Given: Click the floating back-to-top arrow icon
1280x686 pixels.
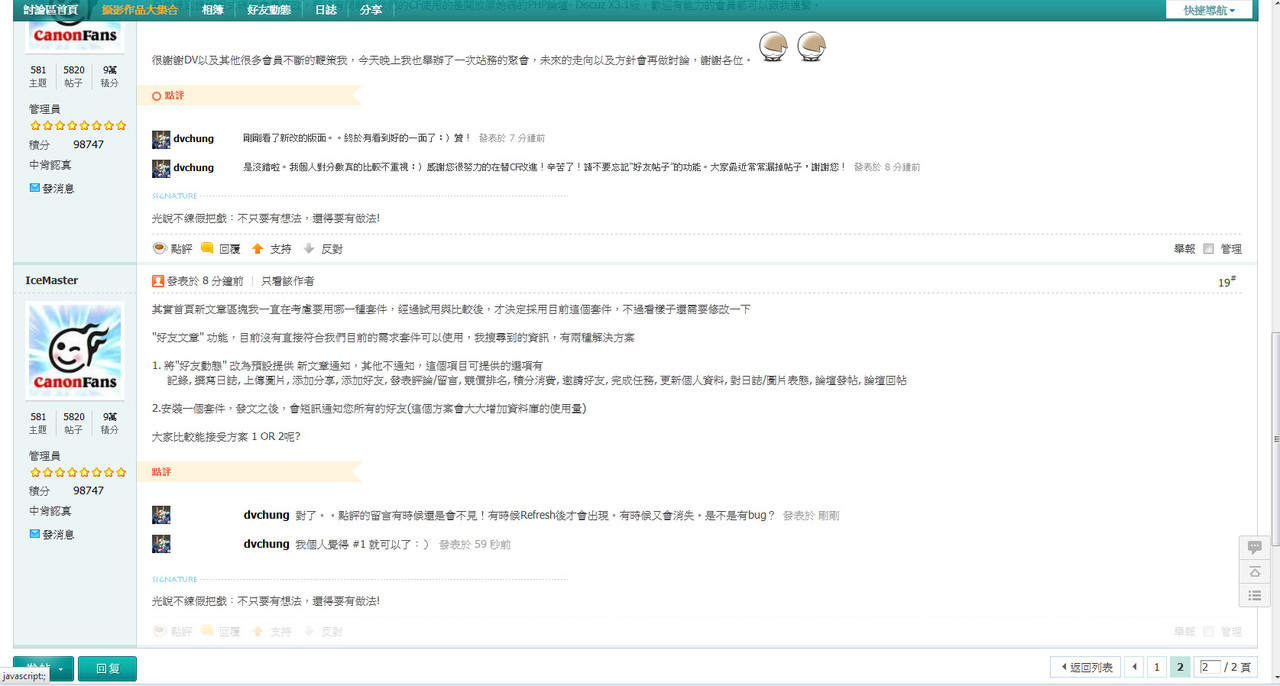Looking at the screenshot, I should click(x=1254, y=571).
